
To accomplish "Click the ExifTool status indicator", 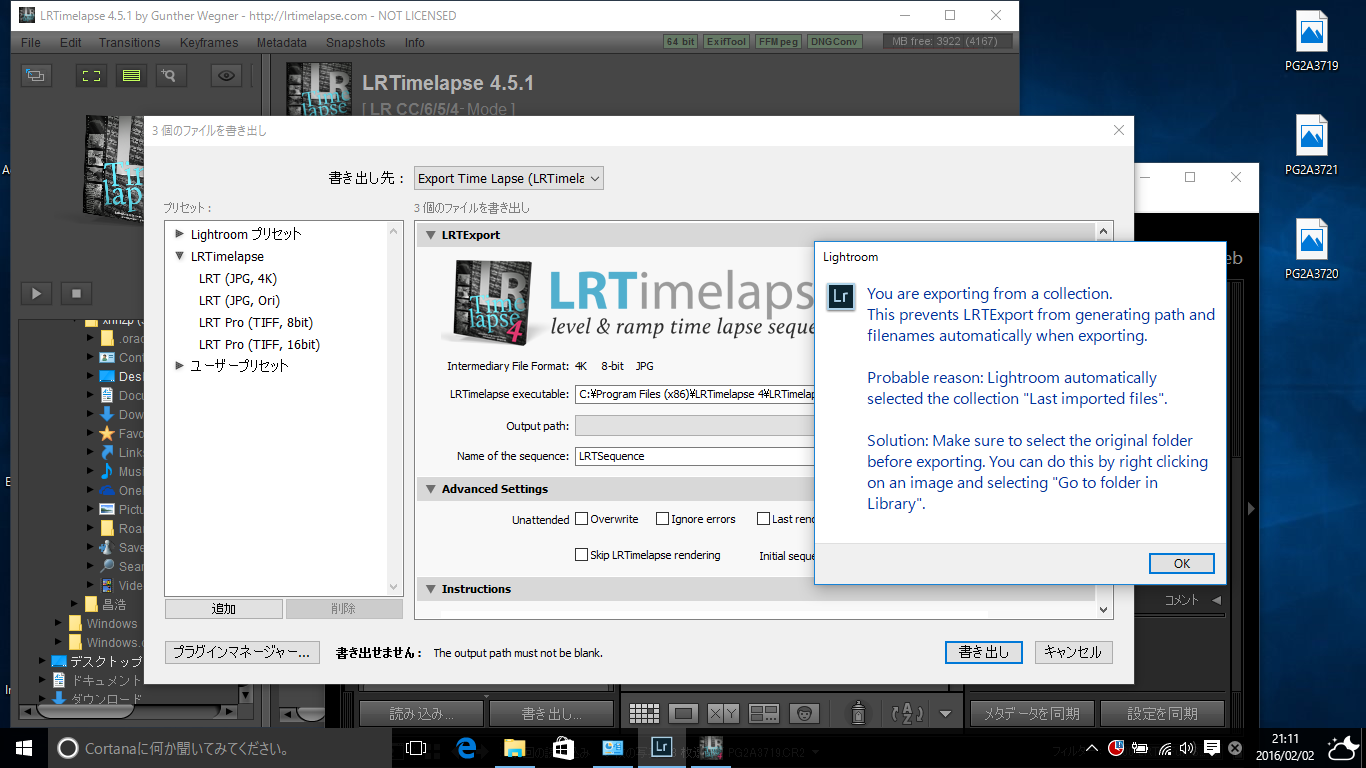I will pyautogui.click(x=726, y=41).
